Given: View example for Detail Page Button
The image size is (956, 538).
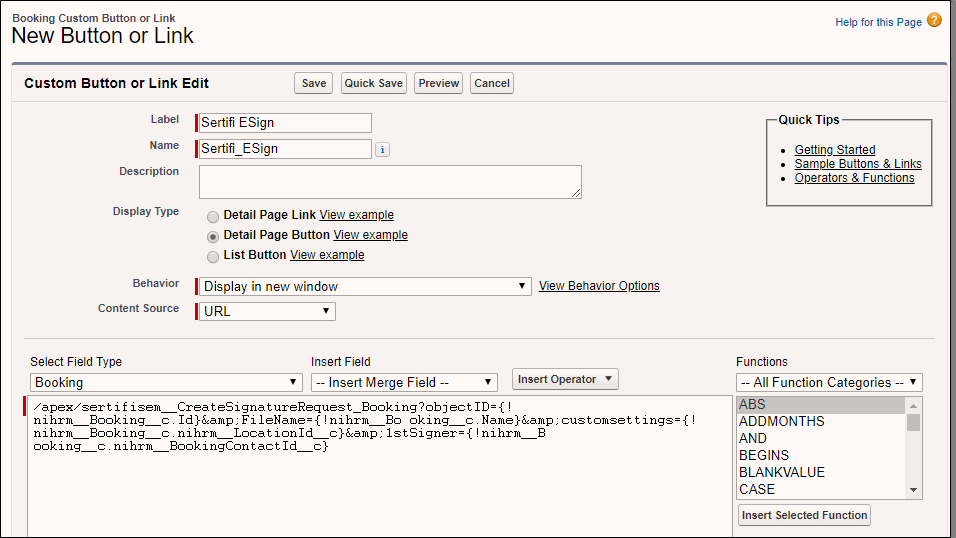Looking at the screenshot, I should click(371, 235).
